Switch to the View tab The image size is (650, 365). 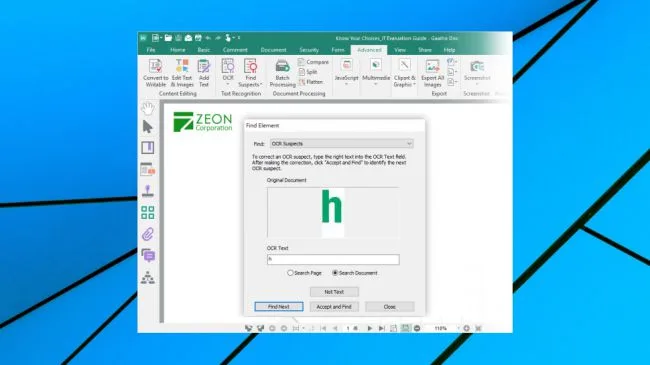point(400,50)
